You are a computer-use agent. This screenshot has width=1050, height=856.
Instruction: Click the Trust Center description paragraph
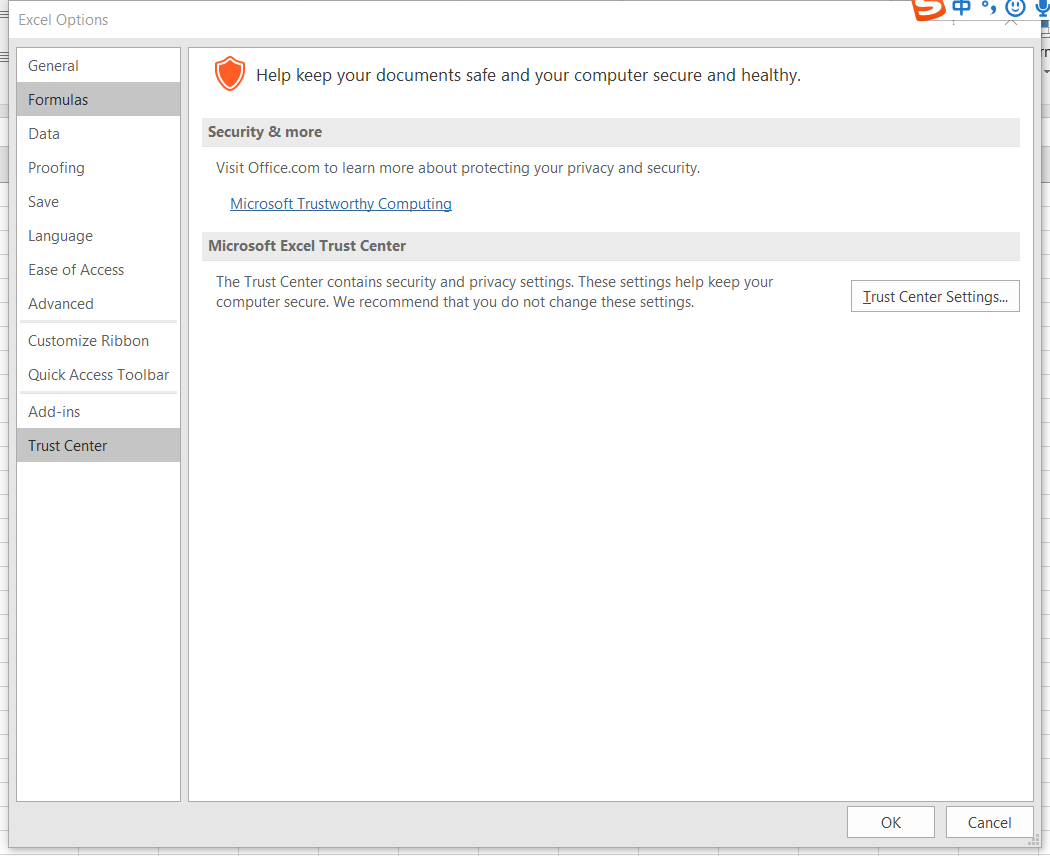pos(494,292)
